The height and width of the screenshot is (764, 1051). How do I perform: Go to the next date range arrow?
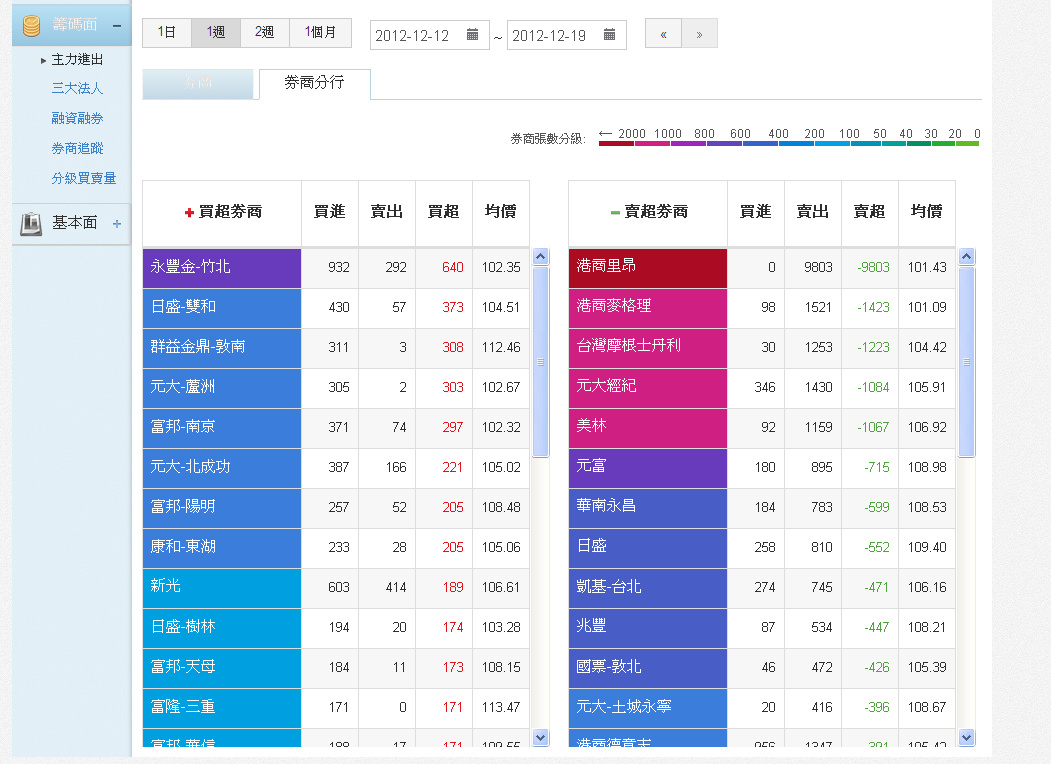point(699,34)
